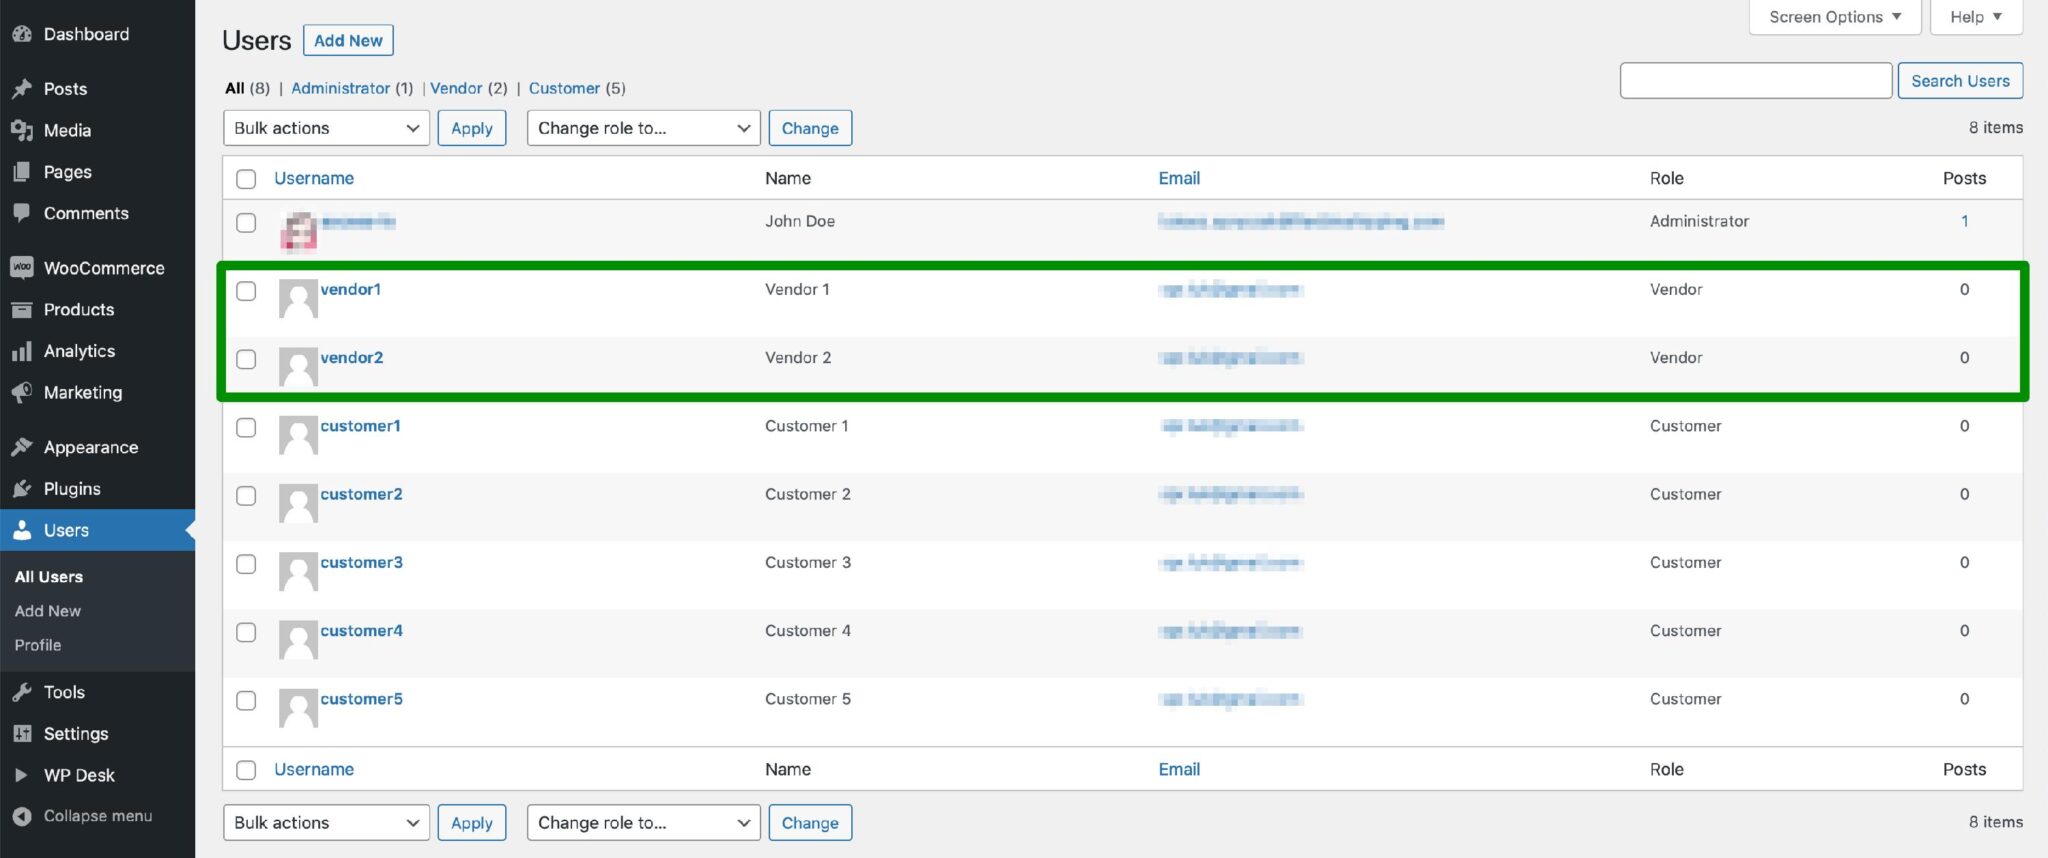This screenshot has width=2048, height=858.
Task: Expand Screen Options panel
Action: [1835, 17]
